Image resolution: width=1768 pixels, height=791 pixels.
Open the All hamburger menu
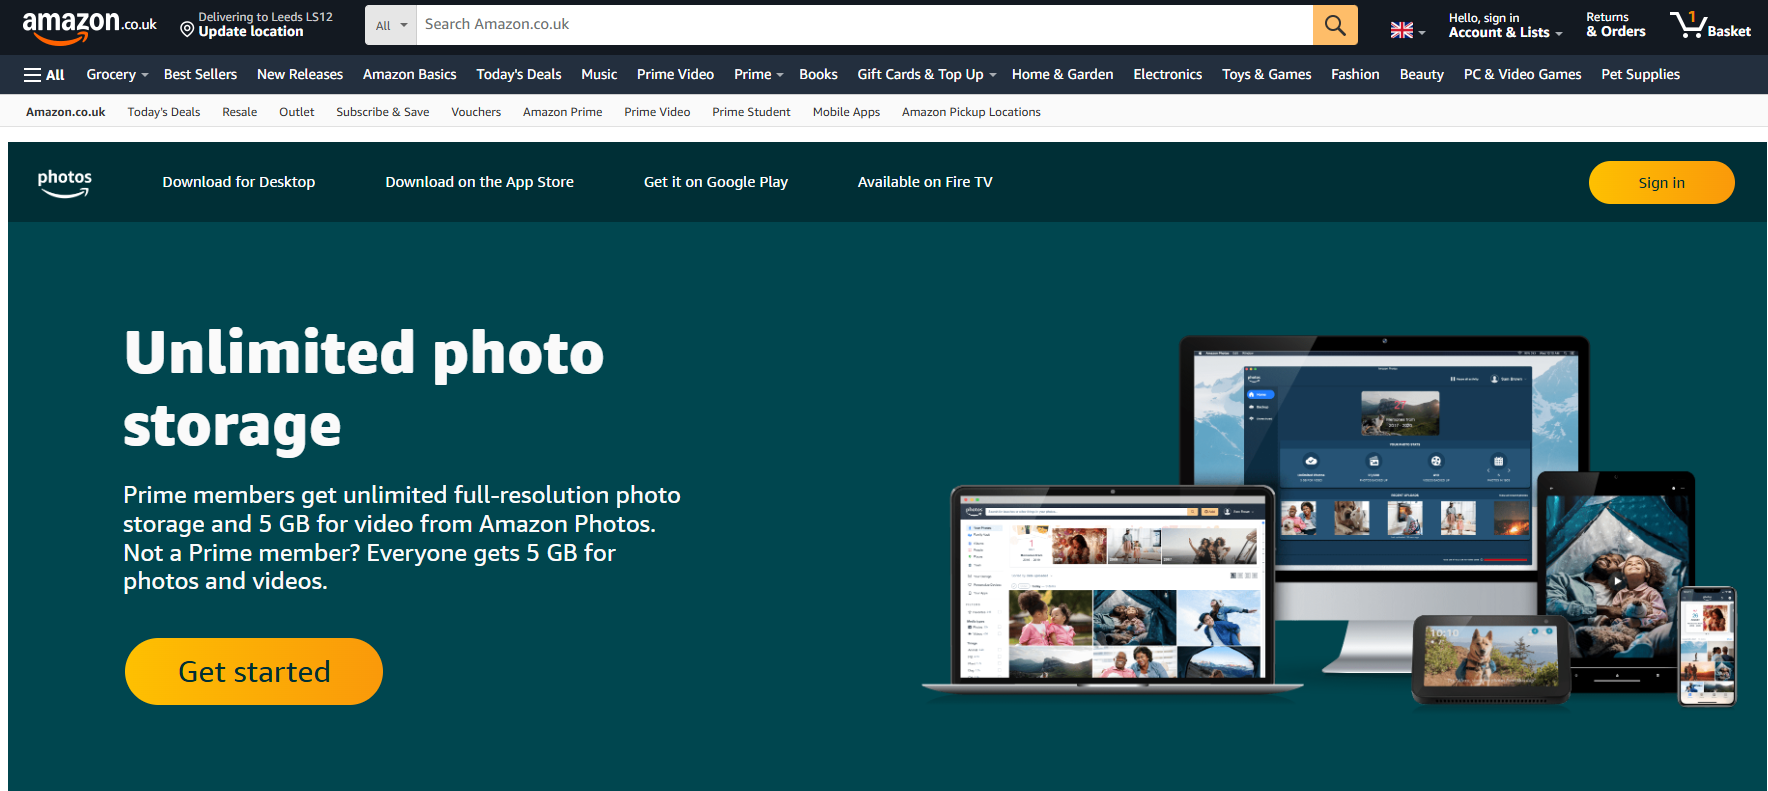point(44,75)
